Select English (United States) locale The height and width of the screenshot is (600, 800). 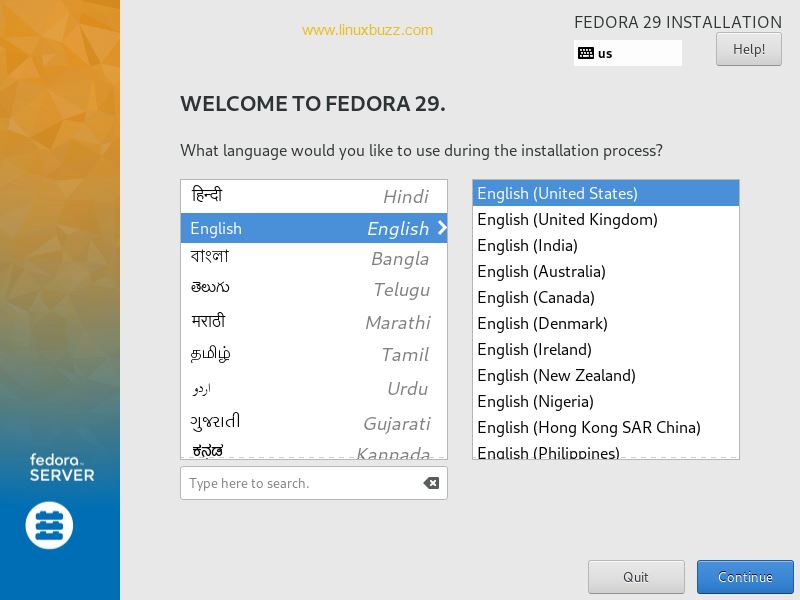click(606, 193)
